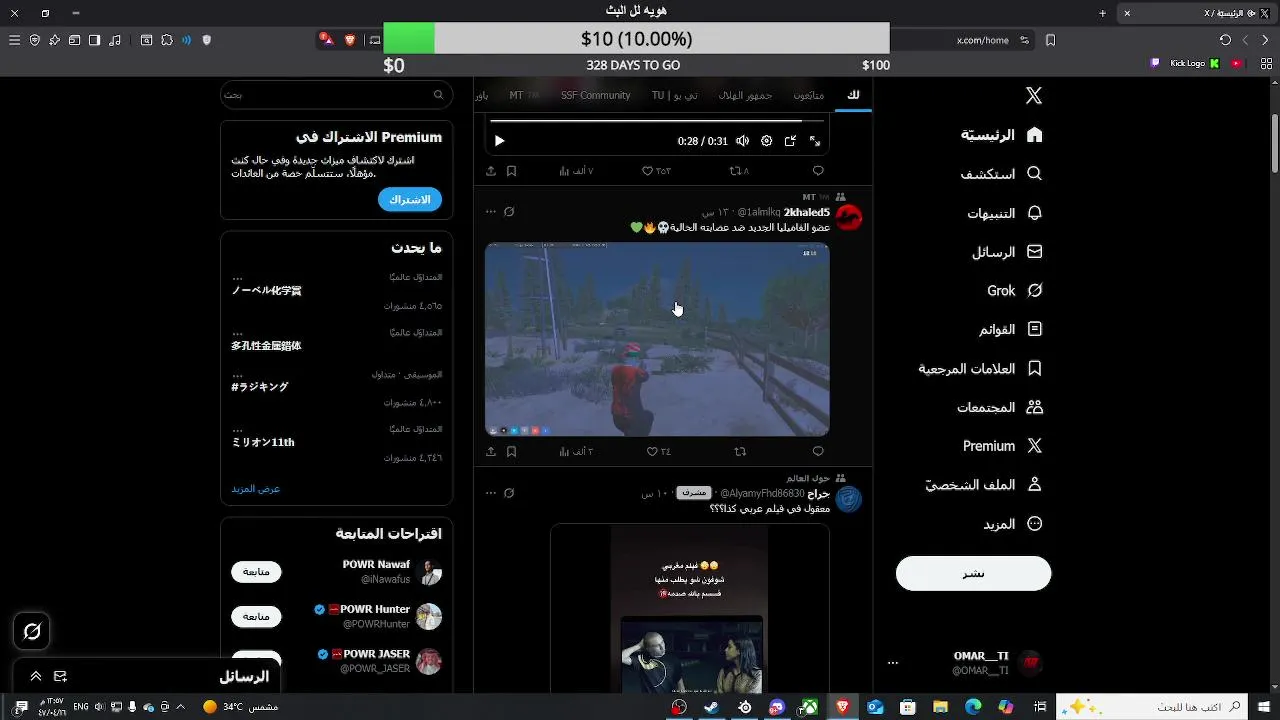This screenshot has width=1280, height=720.
Task: Open the 2khaled5 game video thumbnail
Action: click(x=657, y=339)
